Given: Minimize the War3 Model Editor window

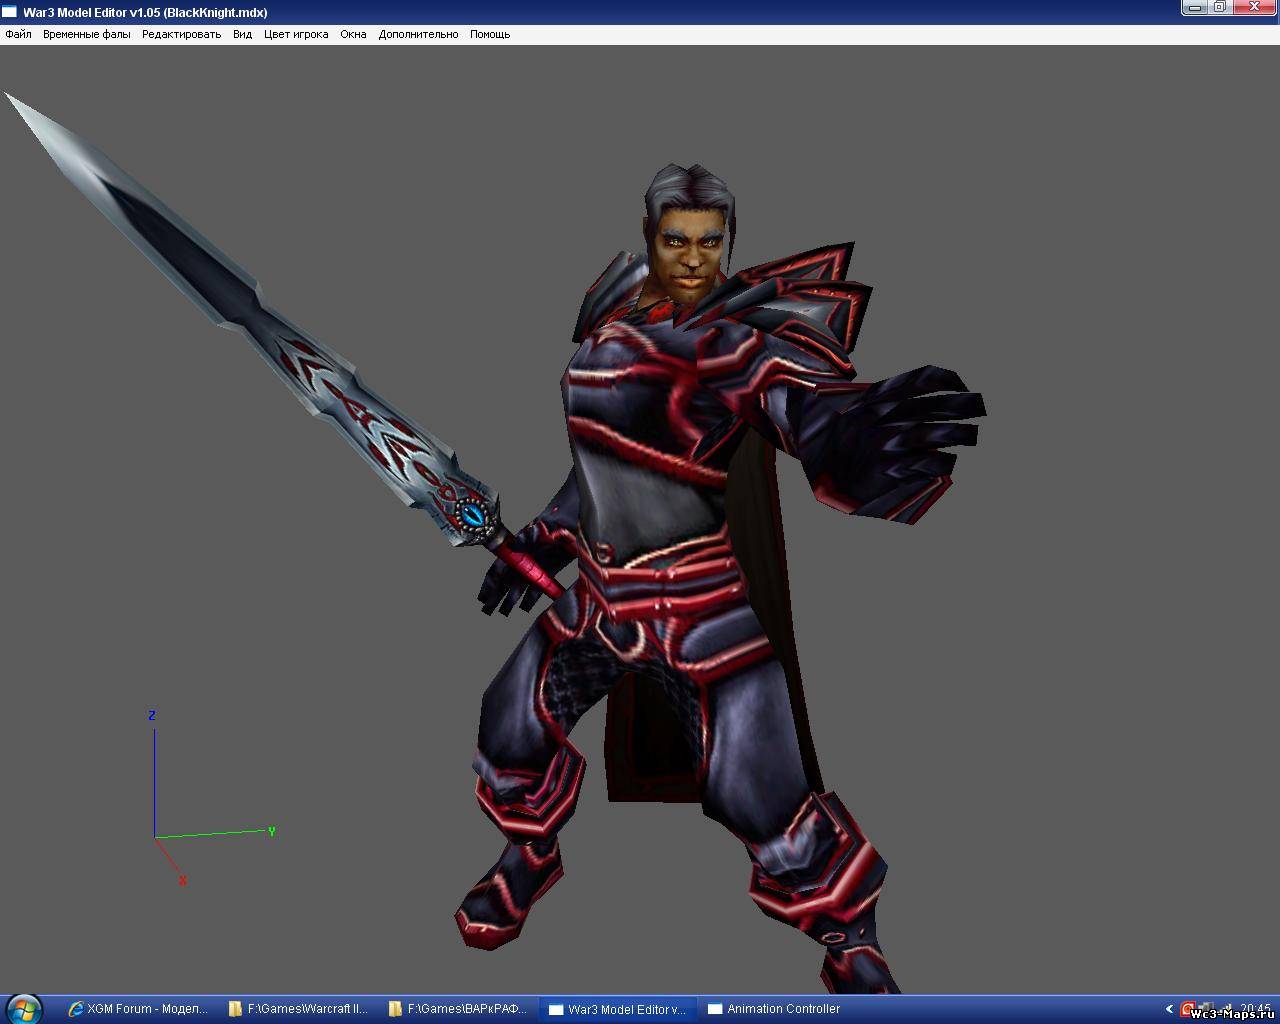Looking at the screenshot, I should 1195,8.
